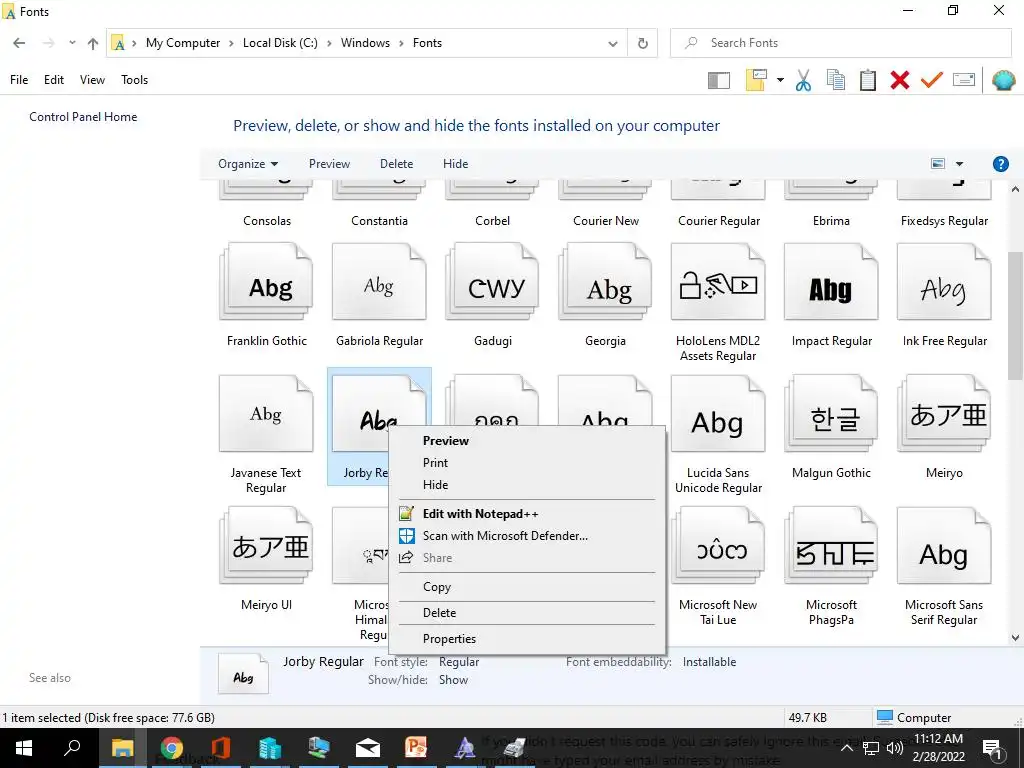Open the Office icon in taskbar
Viewport: 1024px width, 768px height.
[x=220, y=748]
